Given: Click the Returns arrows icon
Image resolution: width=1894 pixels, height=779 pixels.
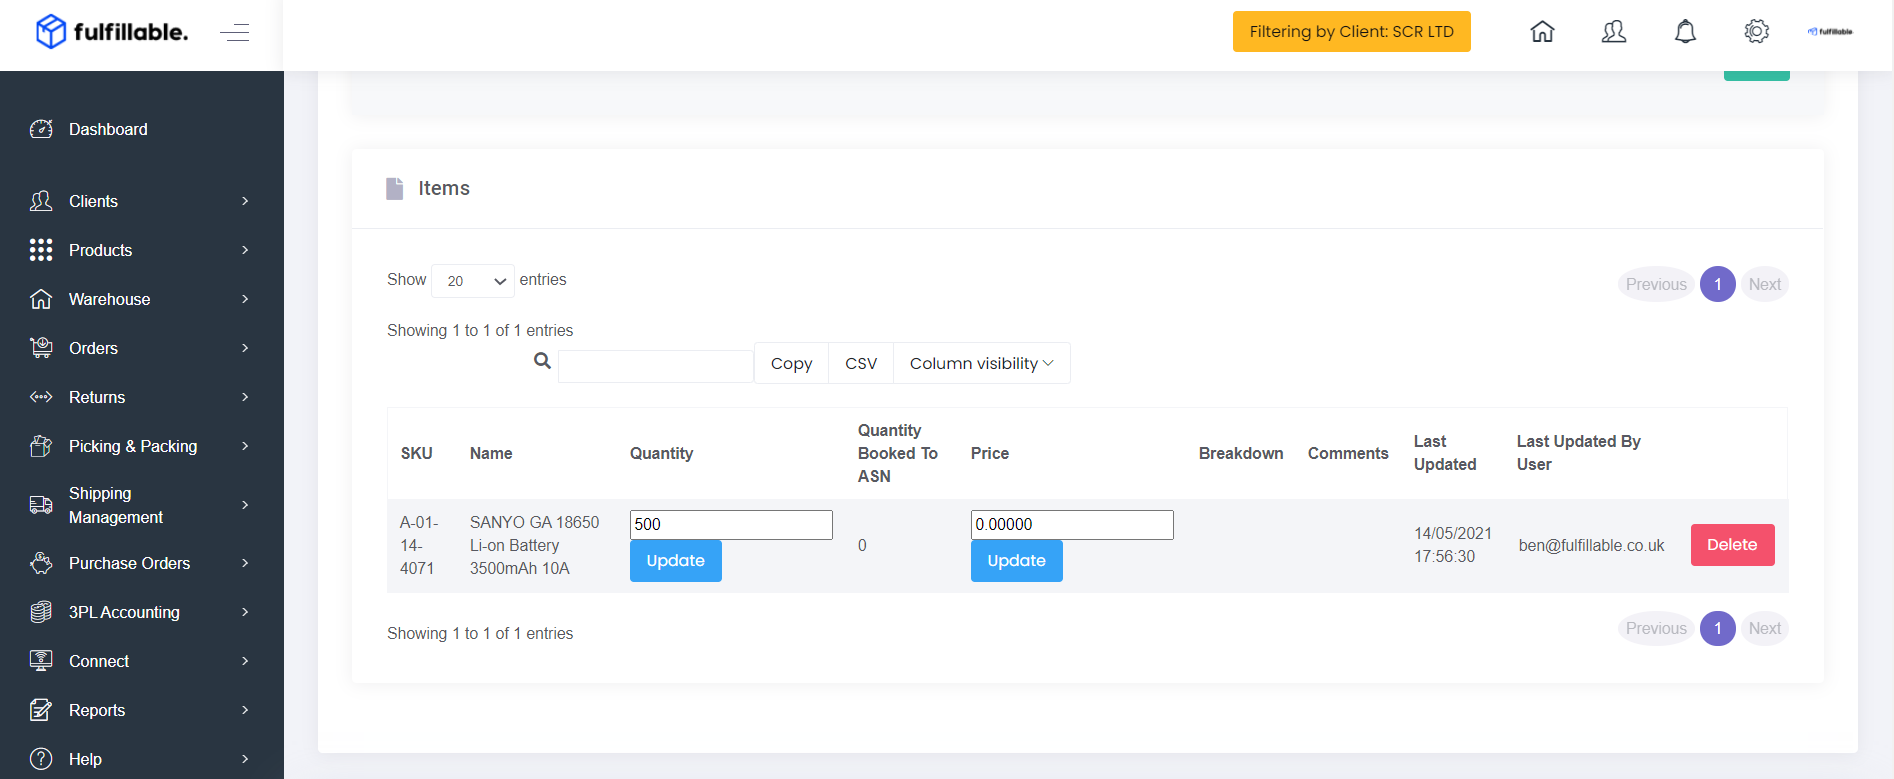Looking at the screenshot, I should coord(41,397).
